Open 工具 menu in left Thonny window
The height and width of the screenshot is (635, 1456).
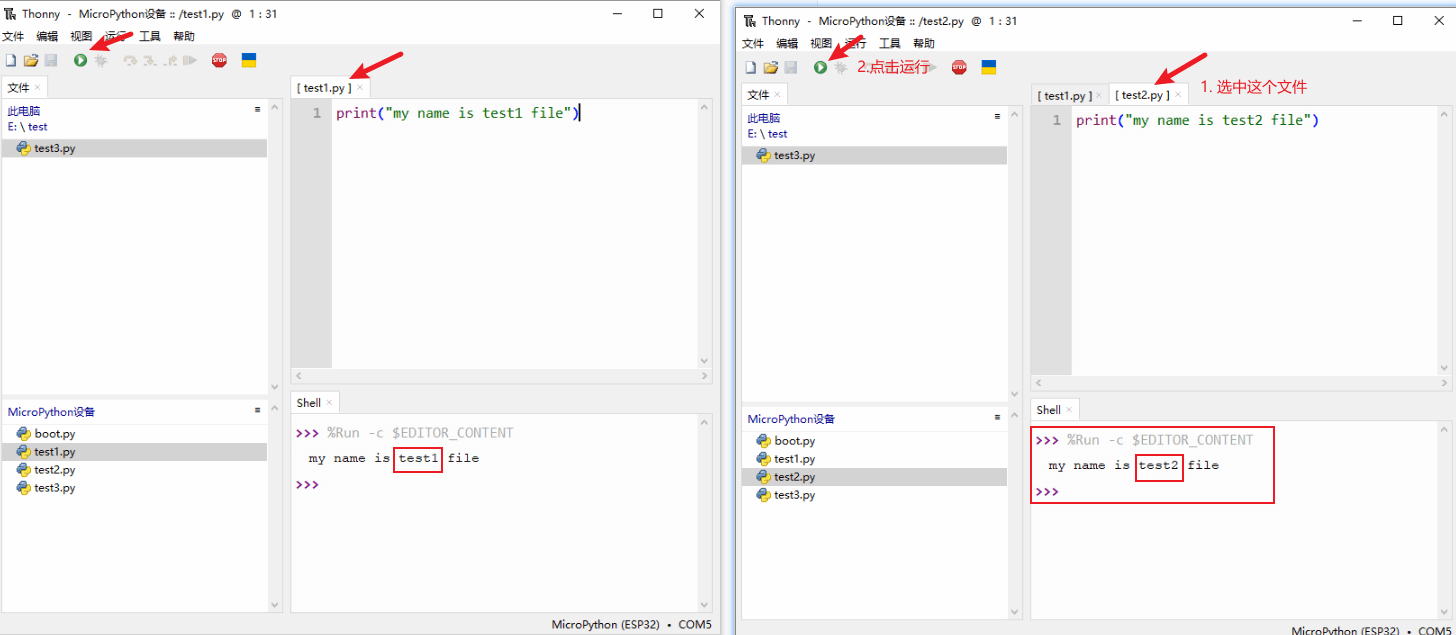point(149,36)
